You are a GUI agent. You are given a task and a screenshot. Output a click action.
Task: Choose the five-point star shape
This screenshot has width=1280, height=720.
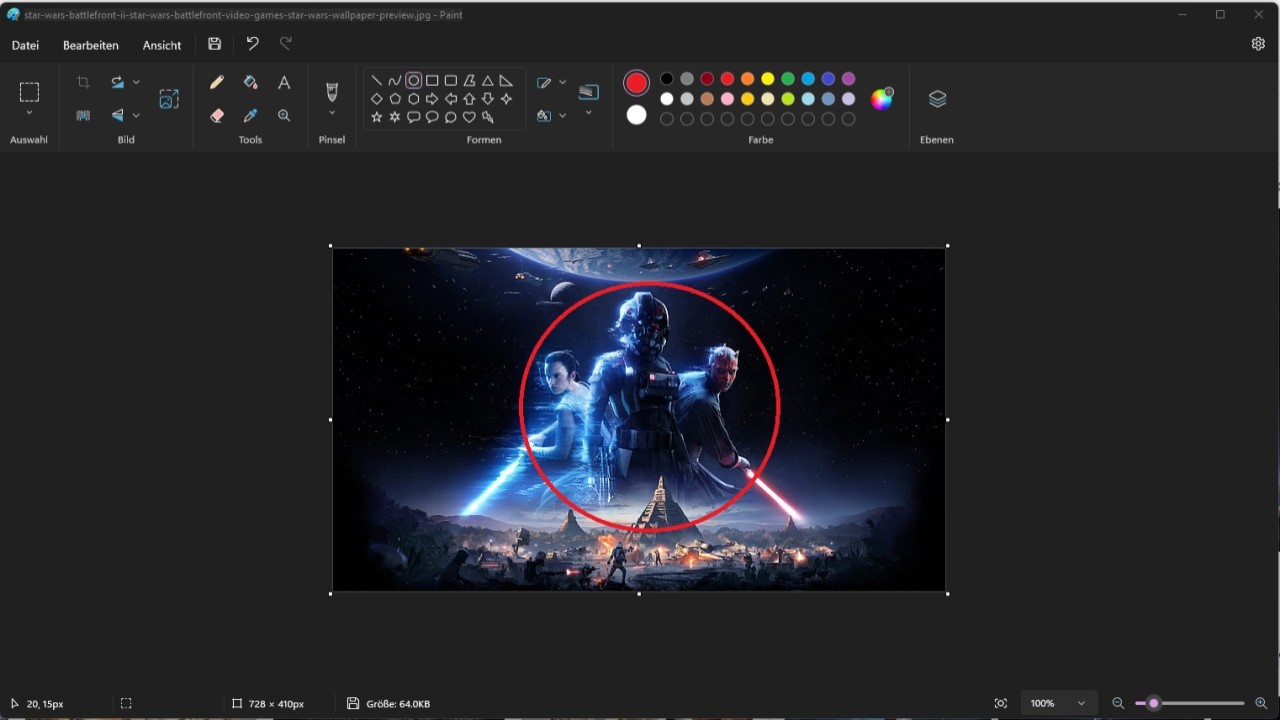click(376, 117)
